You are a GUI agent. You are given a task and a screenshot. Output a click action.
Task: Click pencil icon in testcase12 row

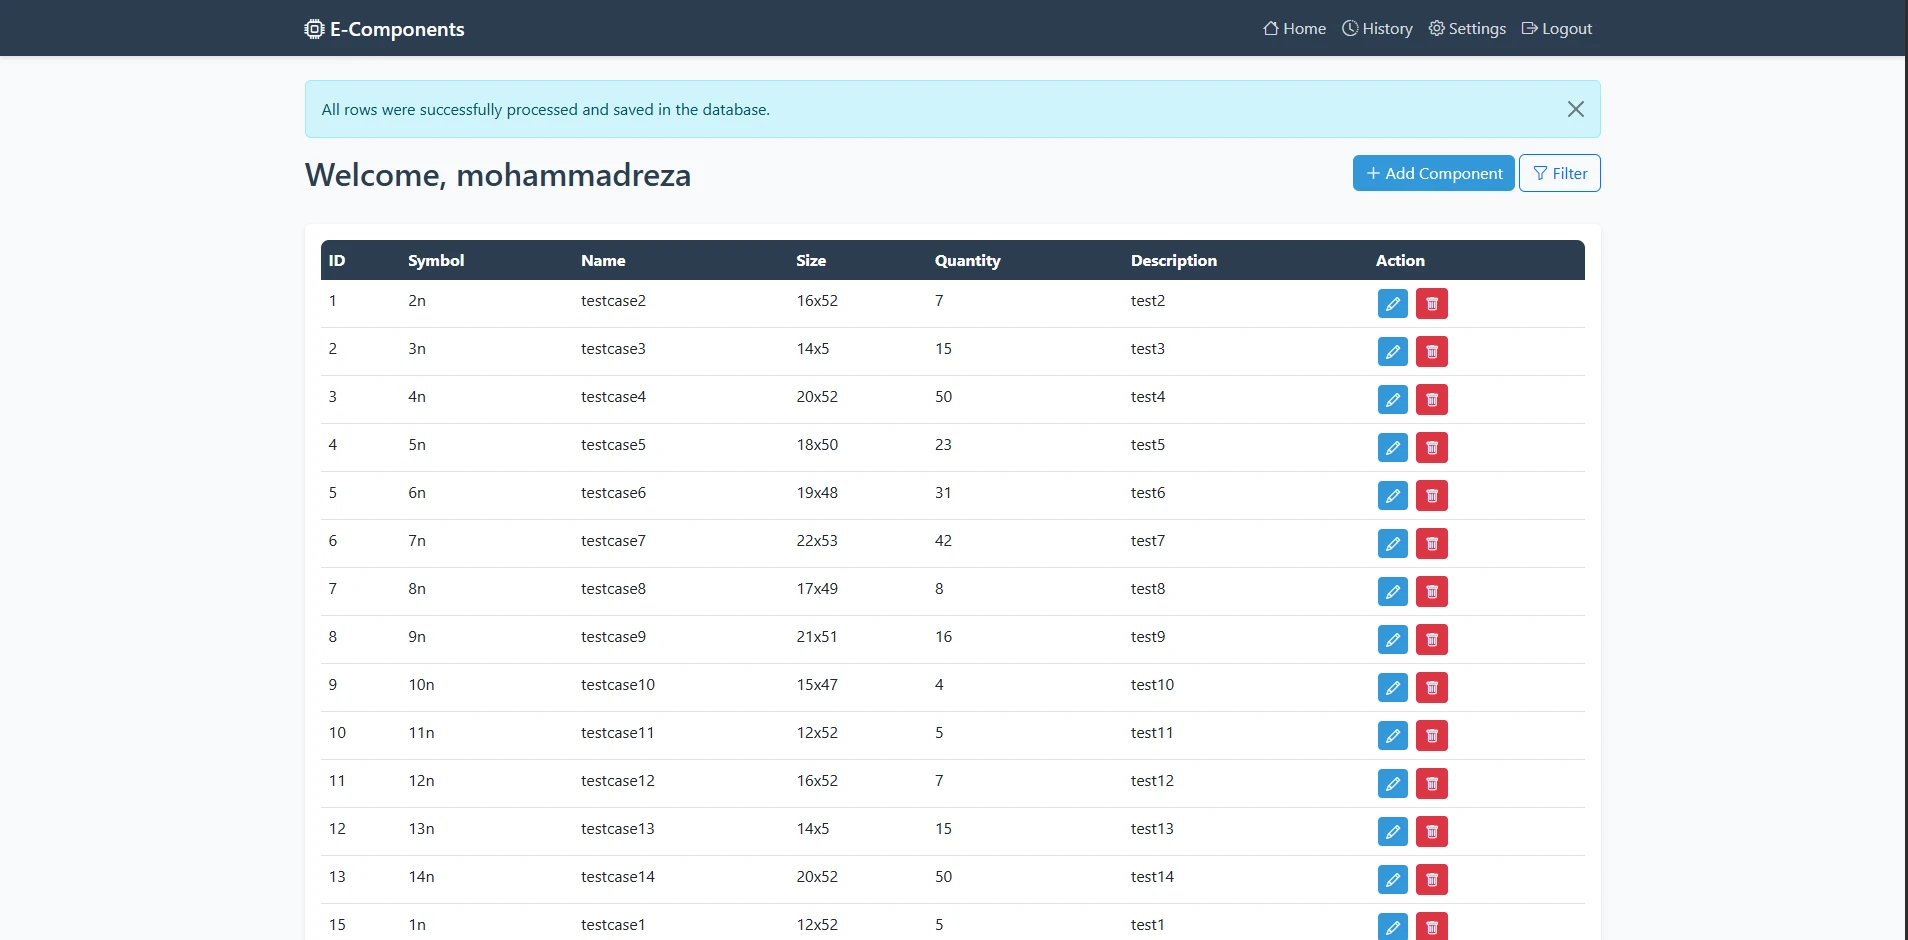pyautogui.click(x=1392, y=783)
